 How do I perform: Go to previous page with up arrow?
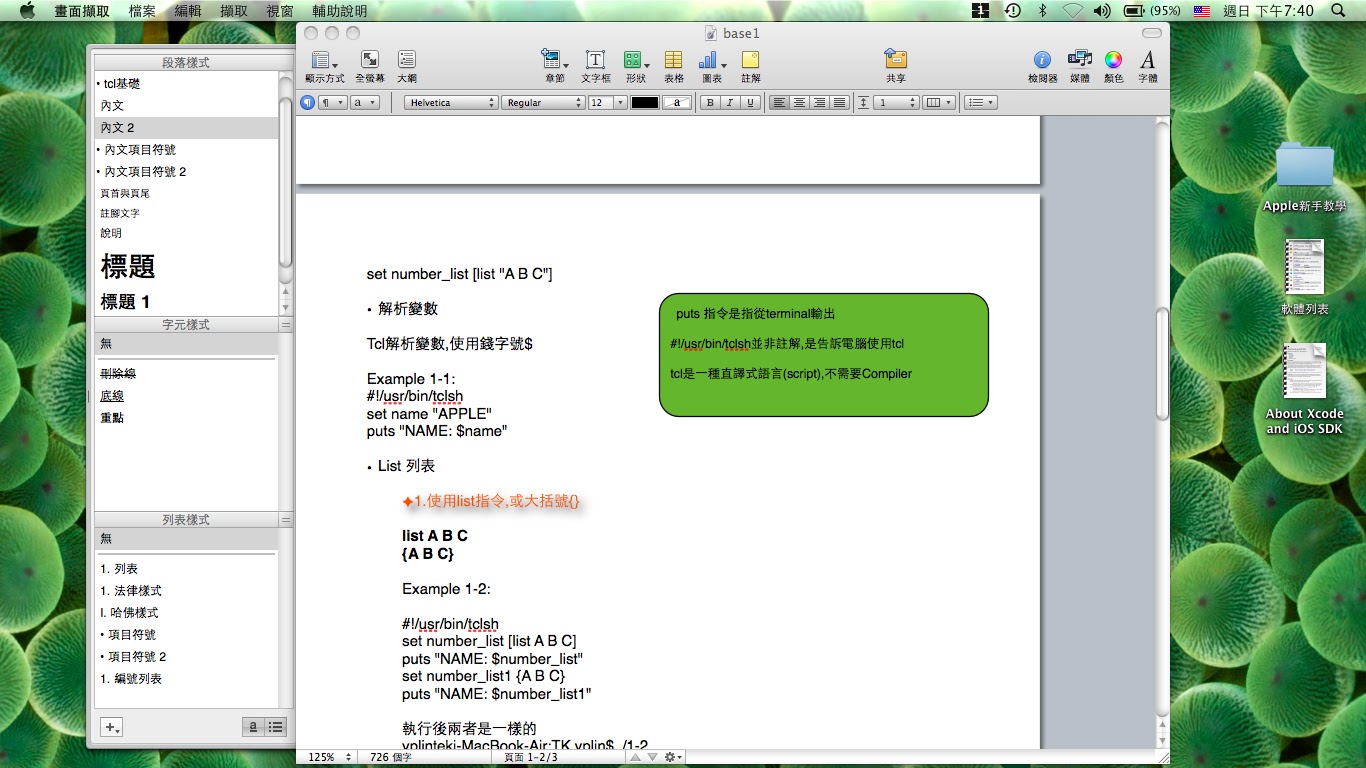(633, 757)
